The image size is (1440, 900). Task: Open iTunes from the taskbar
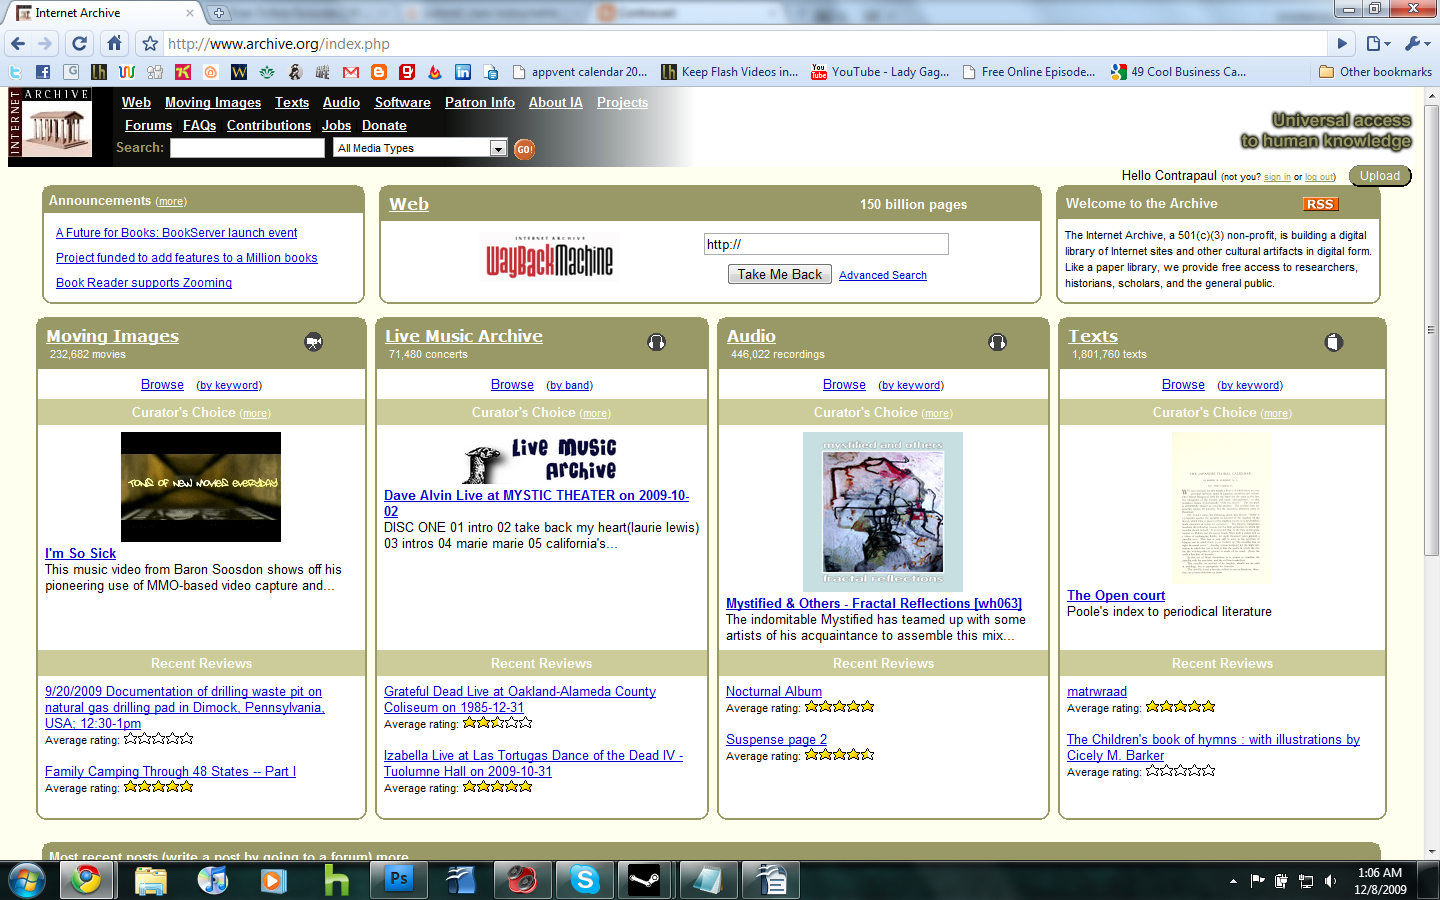coord(213,880)
